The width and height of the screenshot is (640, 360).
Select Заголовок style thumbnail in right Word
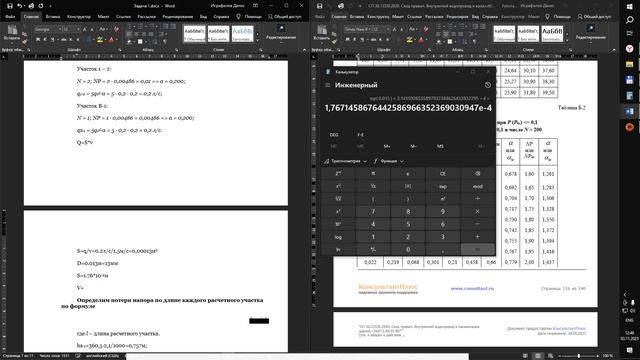click(x=552, y=34)
